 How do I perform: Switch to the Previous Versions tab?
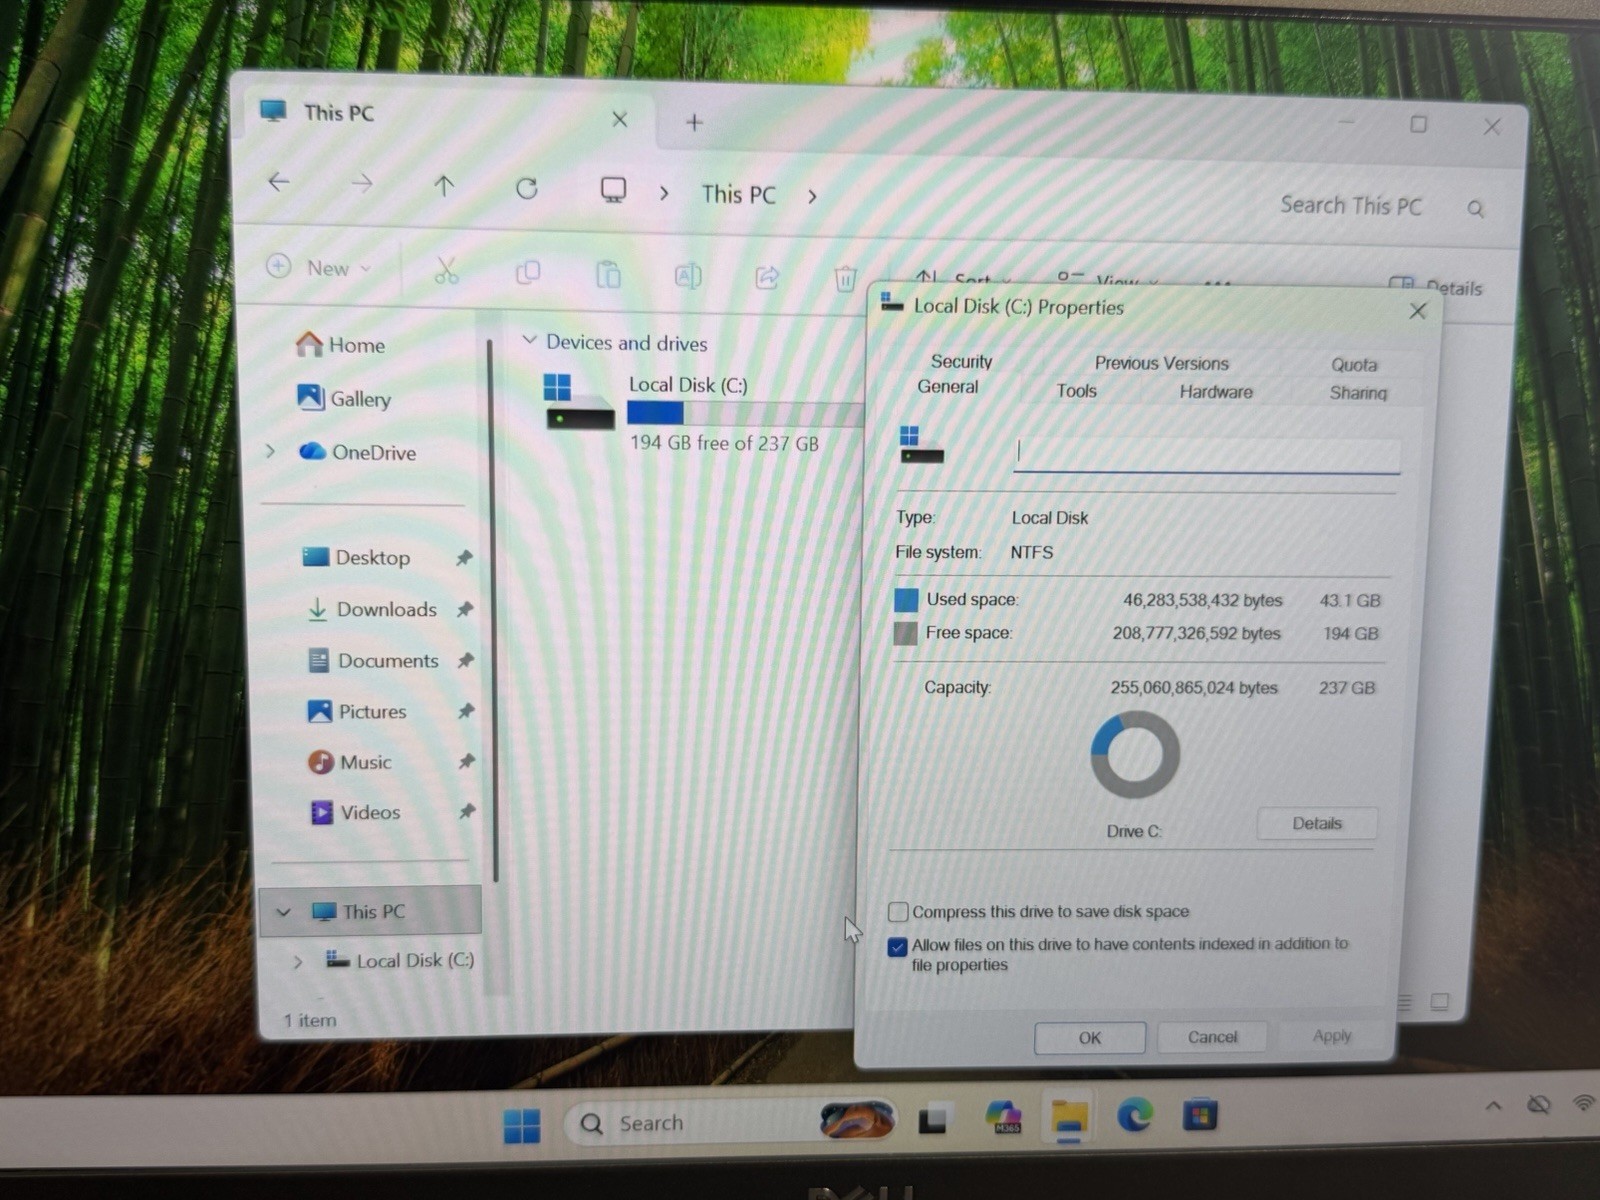(1161, 363)
